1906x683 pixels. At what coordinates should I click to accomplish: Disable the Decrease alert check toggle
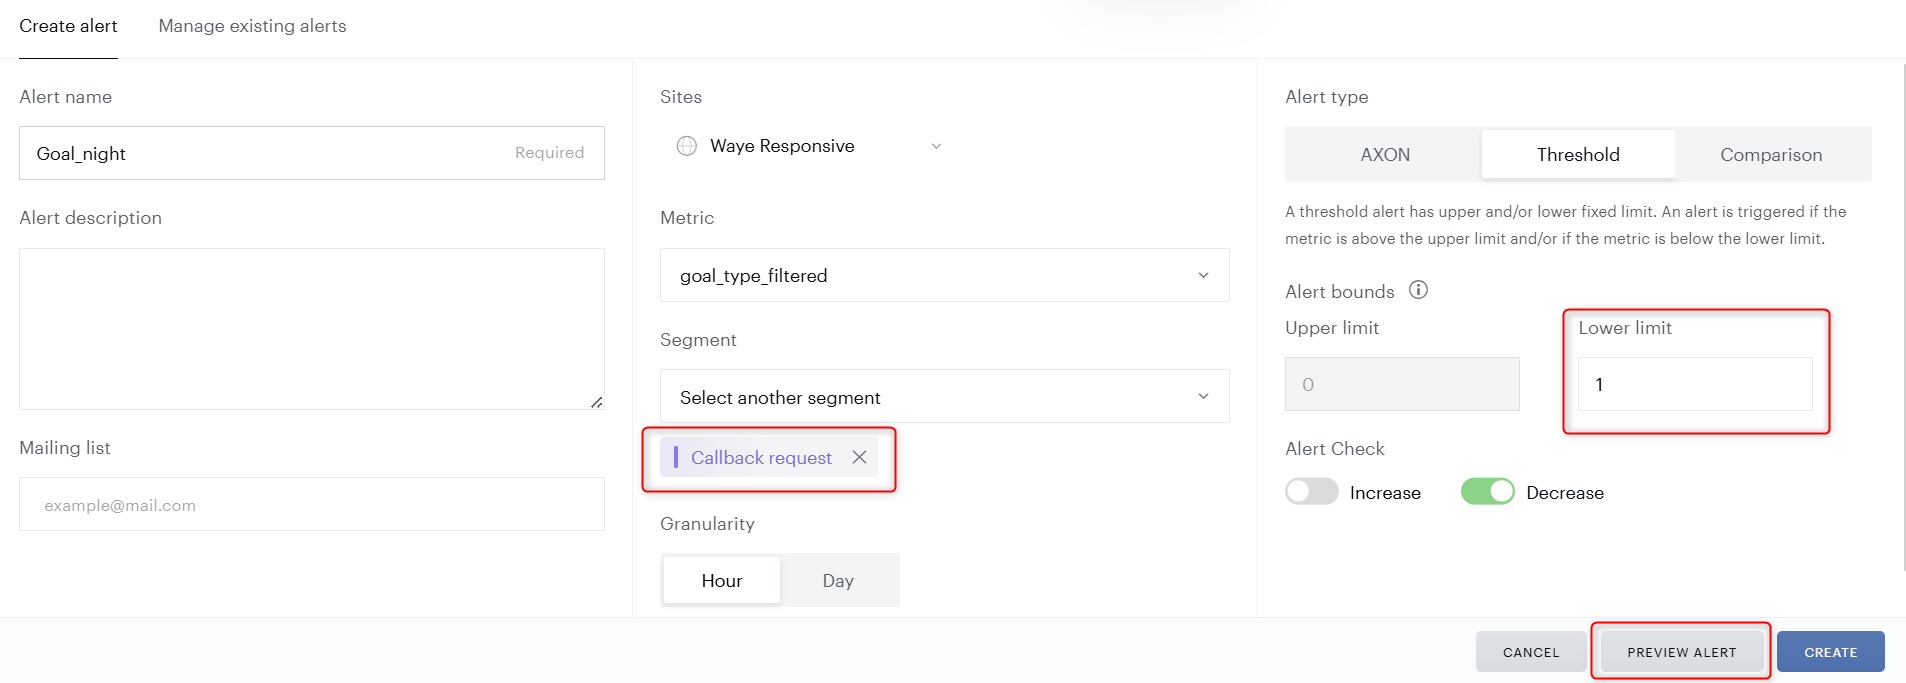pos(1487,492)
